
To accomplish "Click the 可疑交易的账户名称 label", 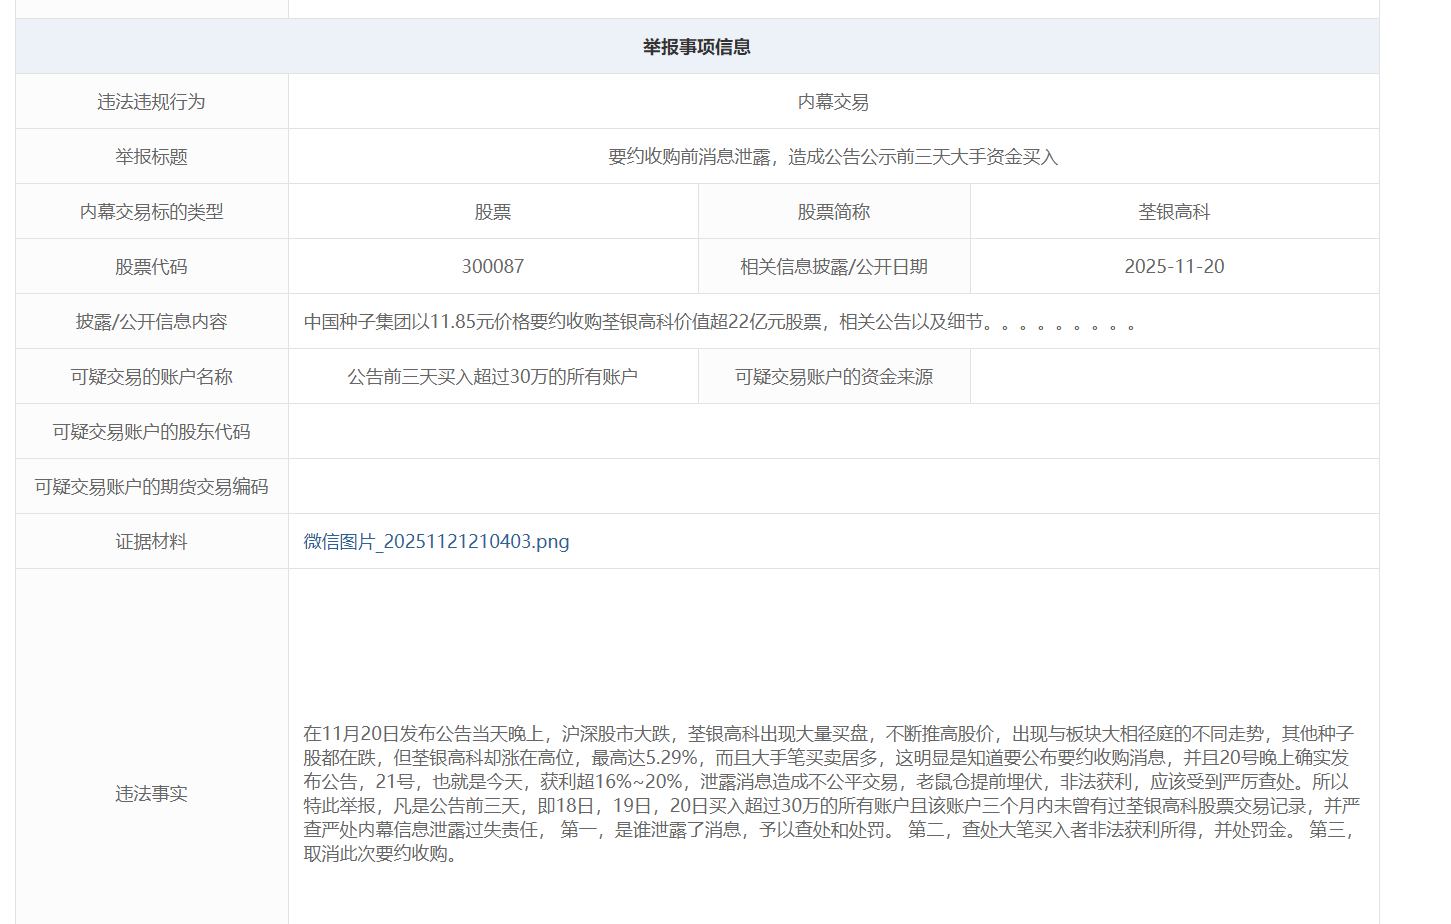I will click(x=152, y=377).
